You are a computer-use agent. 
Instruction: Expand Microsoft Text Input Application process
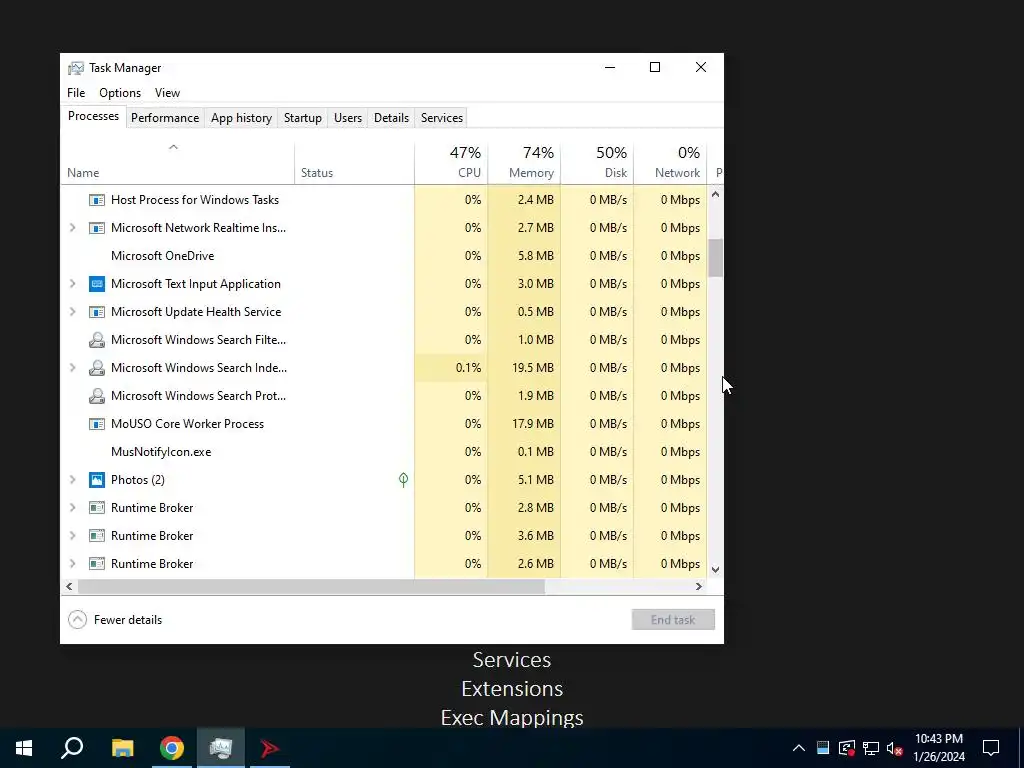(x=72, y=284)
